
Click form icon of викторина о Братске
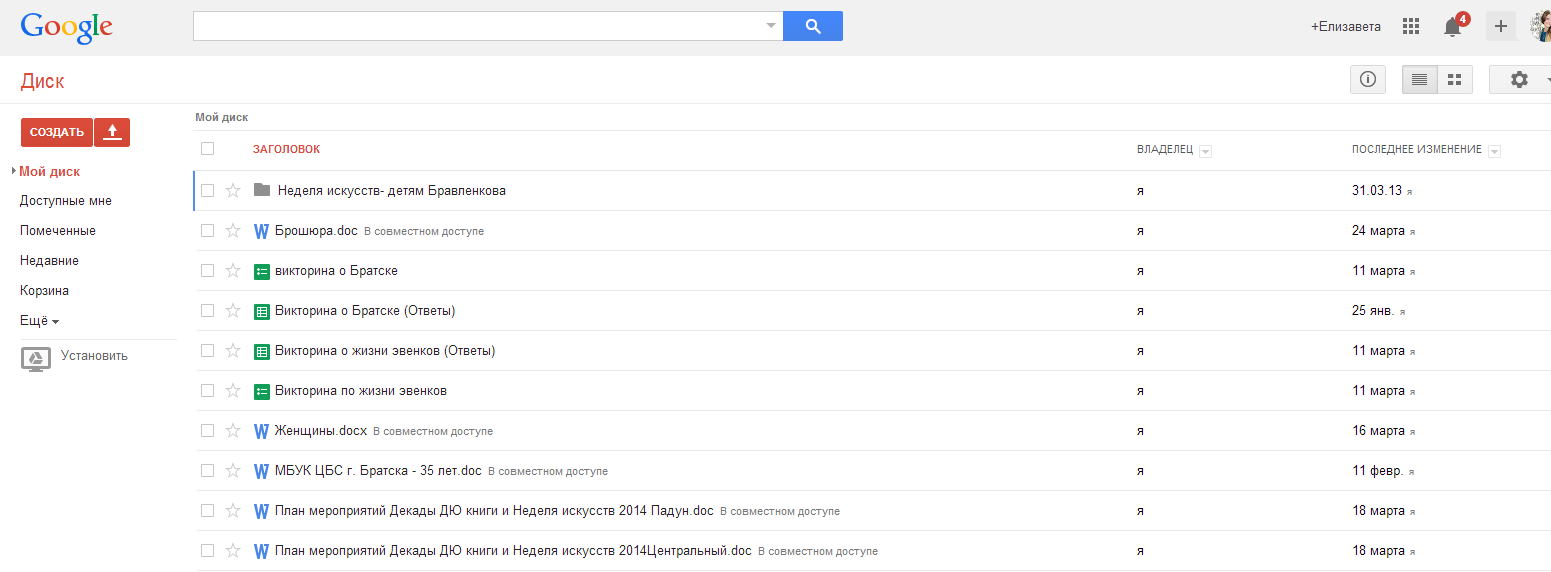pos(262,271)
